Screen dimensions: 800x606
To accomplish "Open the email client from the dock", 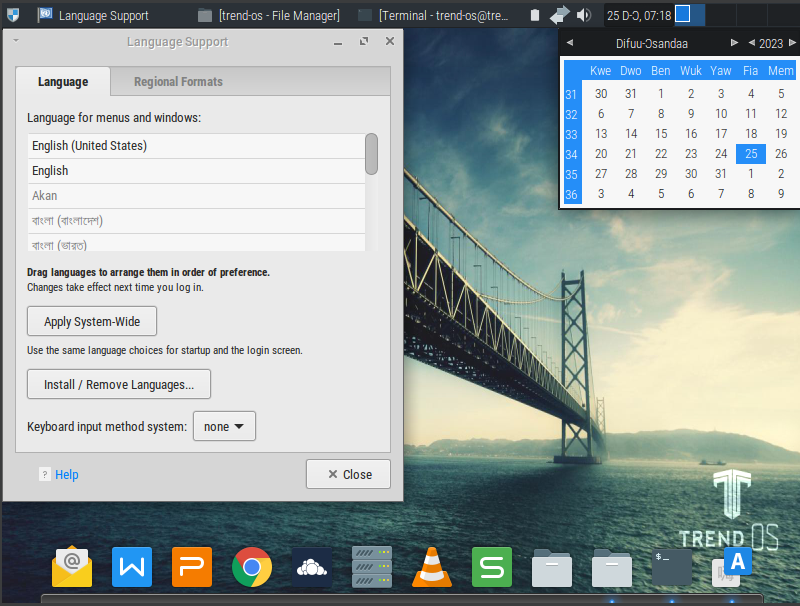I will 72,567.
